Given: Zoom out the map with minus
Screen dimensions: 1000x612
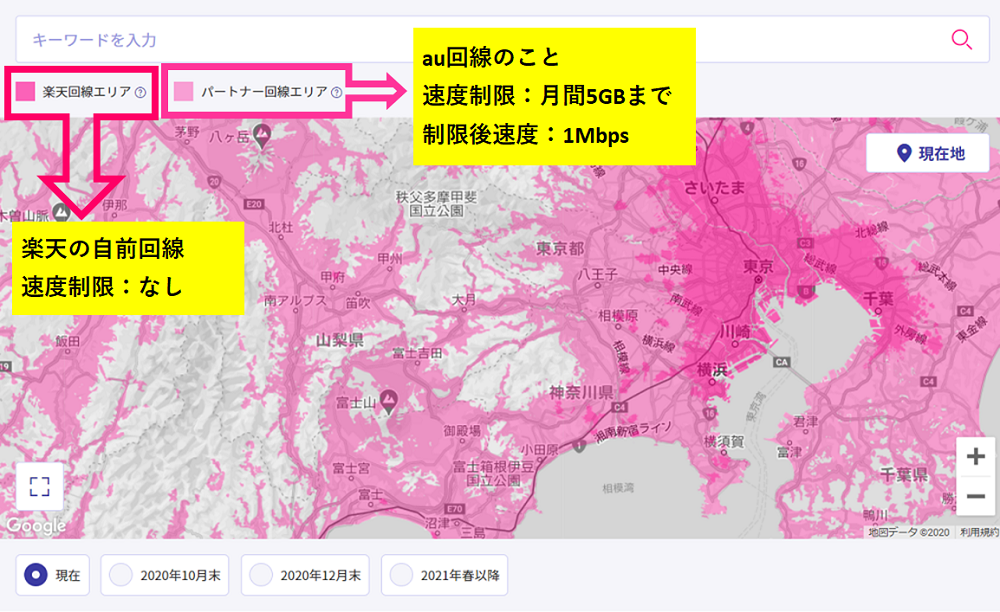Looking at the screenshot, I should tap(975, 496).
